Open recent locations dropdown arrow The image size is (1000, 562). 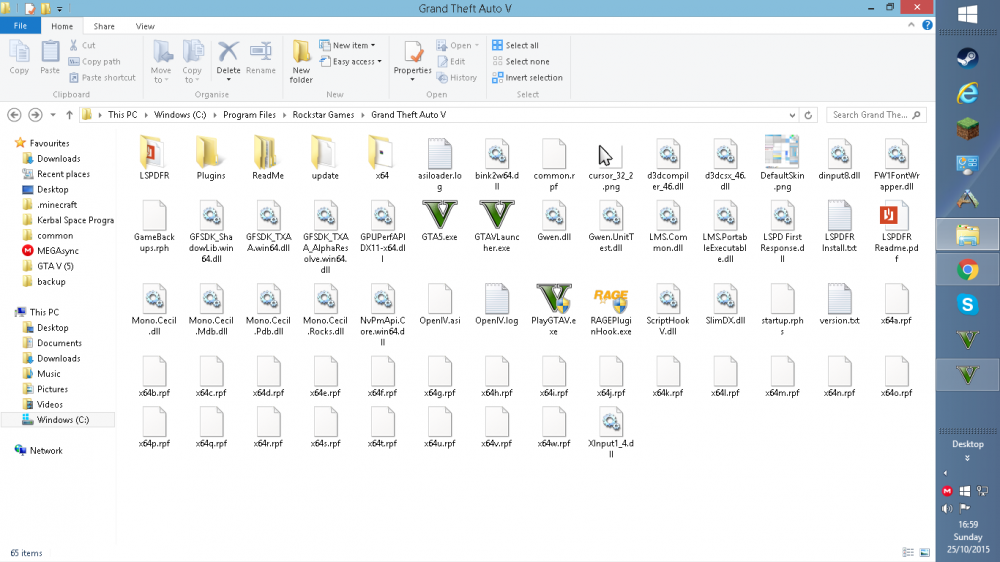[x=53, y=115]
